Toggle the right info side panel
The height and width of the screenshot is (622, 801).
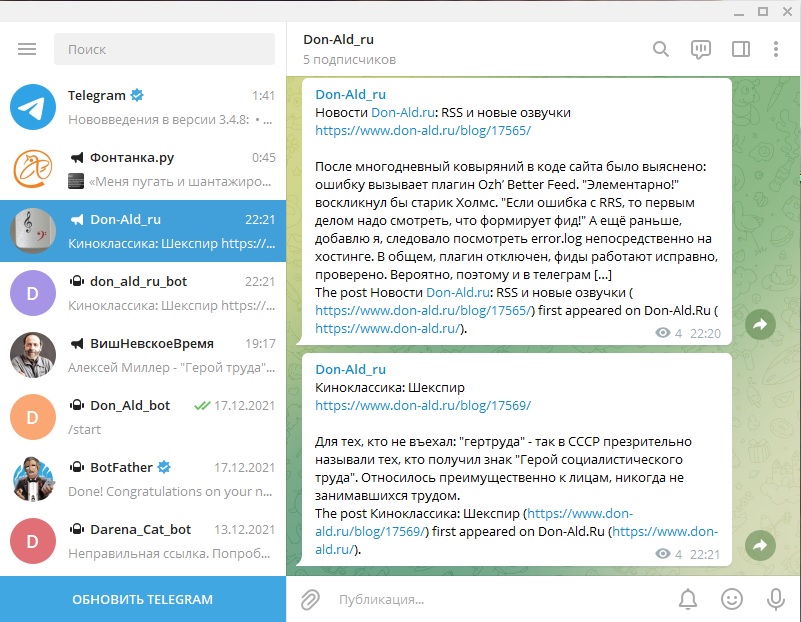[741, 49]
